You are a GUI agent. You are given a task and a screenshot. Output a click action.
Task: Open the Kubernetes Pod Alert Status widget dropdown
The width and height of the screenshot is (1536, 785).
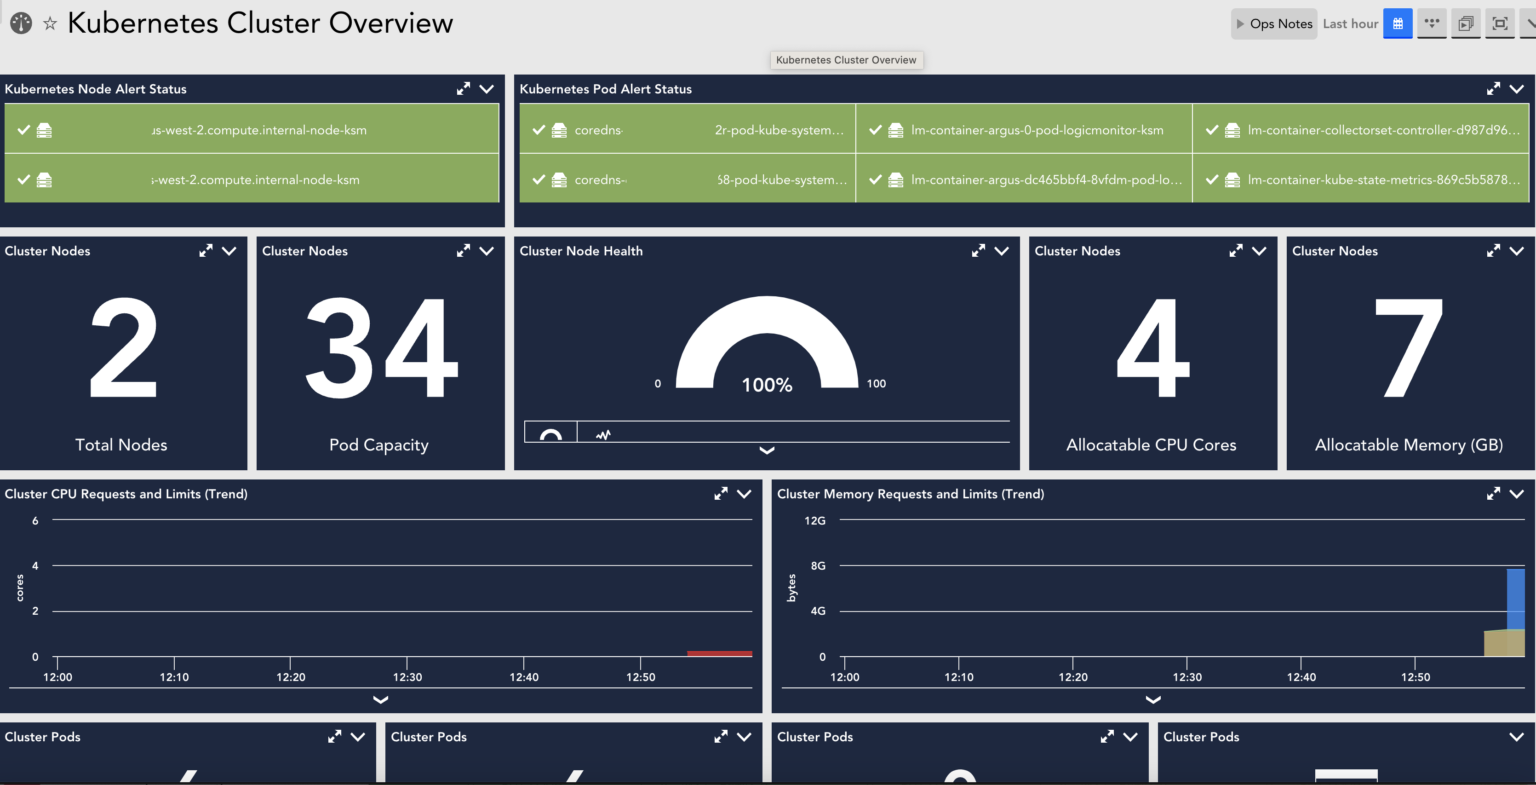[1517, 88]
